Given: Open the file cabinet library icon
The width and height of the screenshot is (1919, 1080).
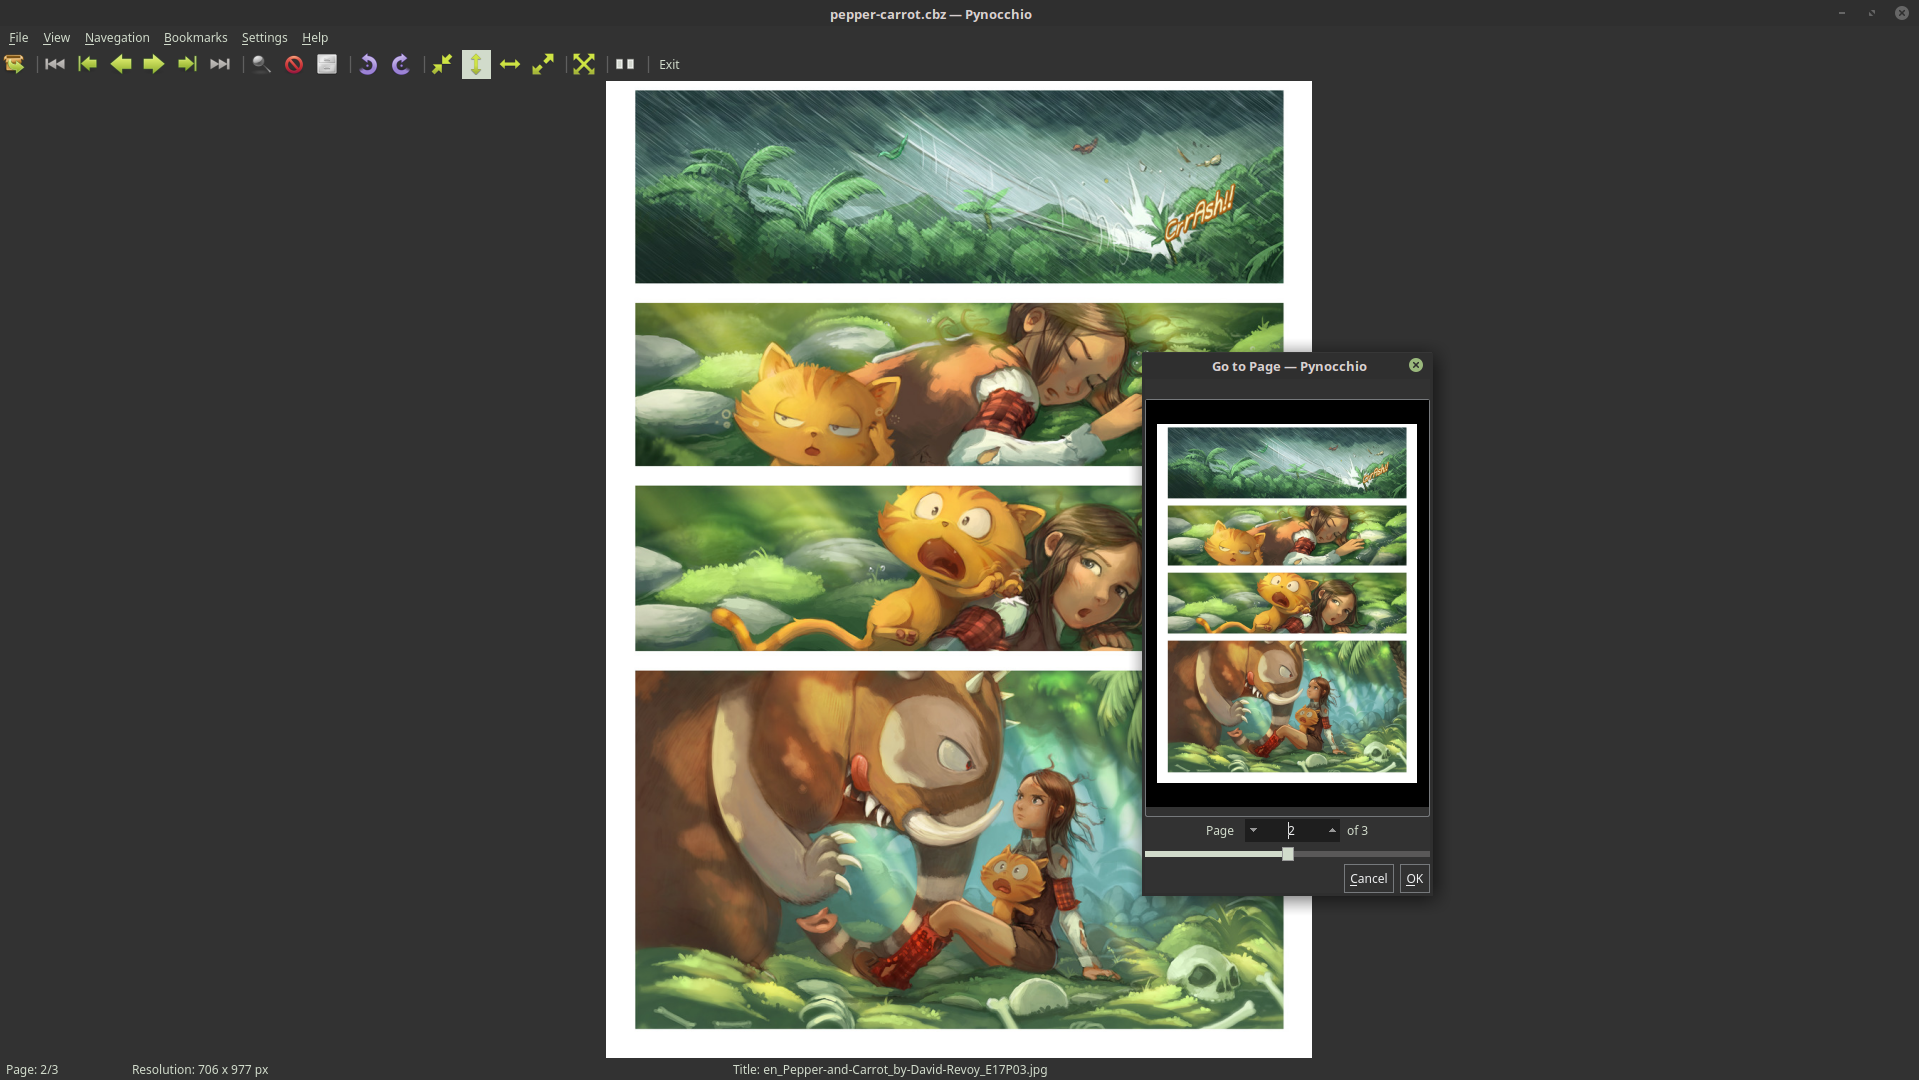Looking at the screenshot, I should tap(327, 64).
